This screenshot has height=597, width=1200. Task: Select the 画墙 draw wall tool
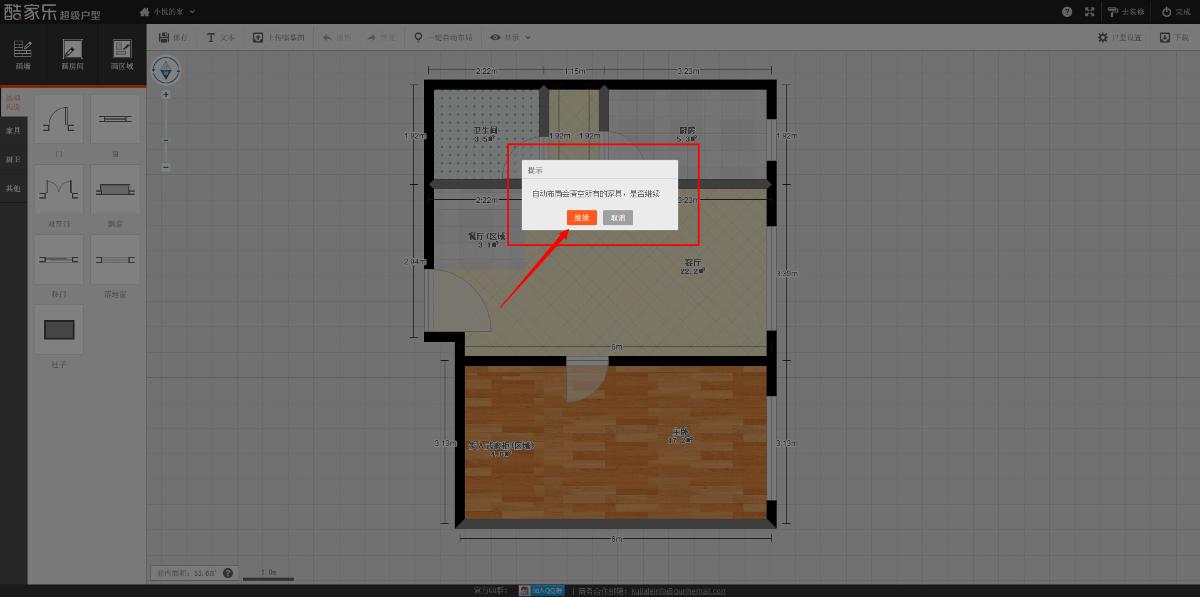coord(23,54)
